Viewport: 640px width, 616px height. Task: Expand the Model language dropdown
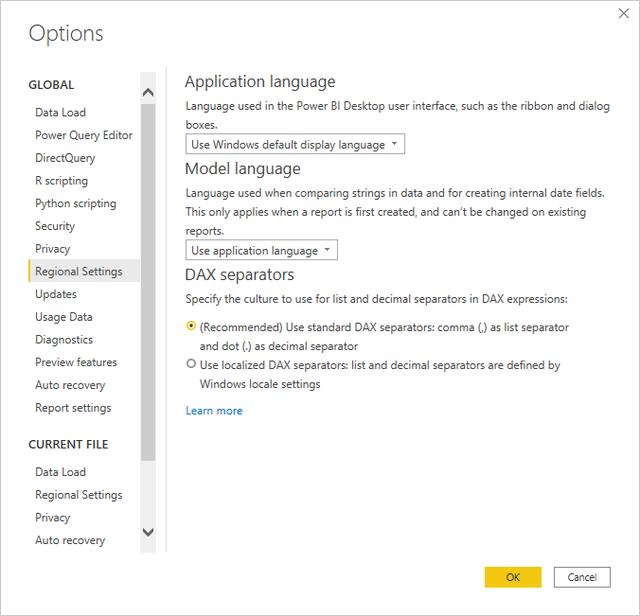pos(261,250)
